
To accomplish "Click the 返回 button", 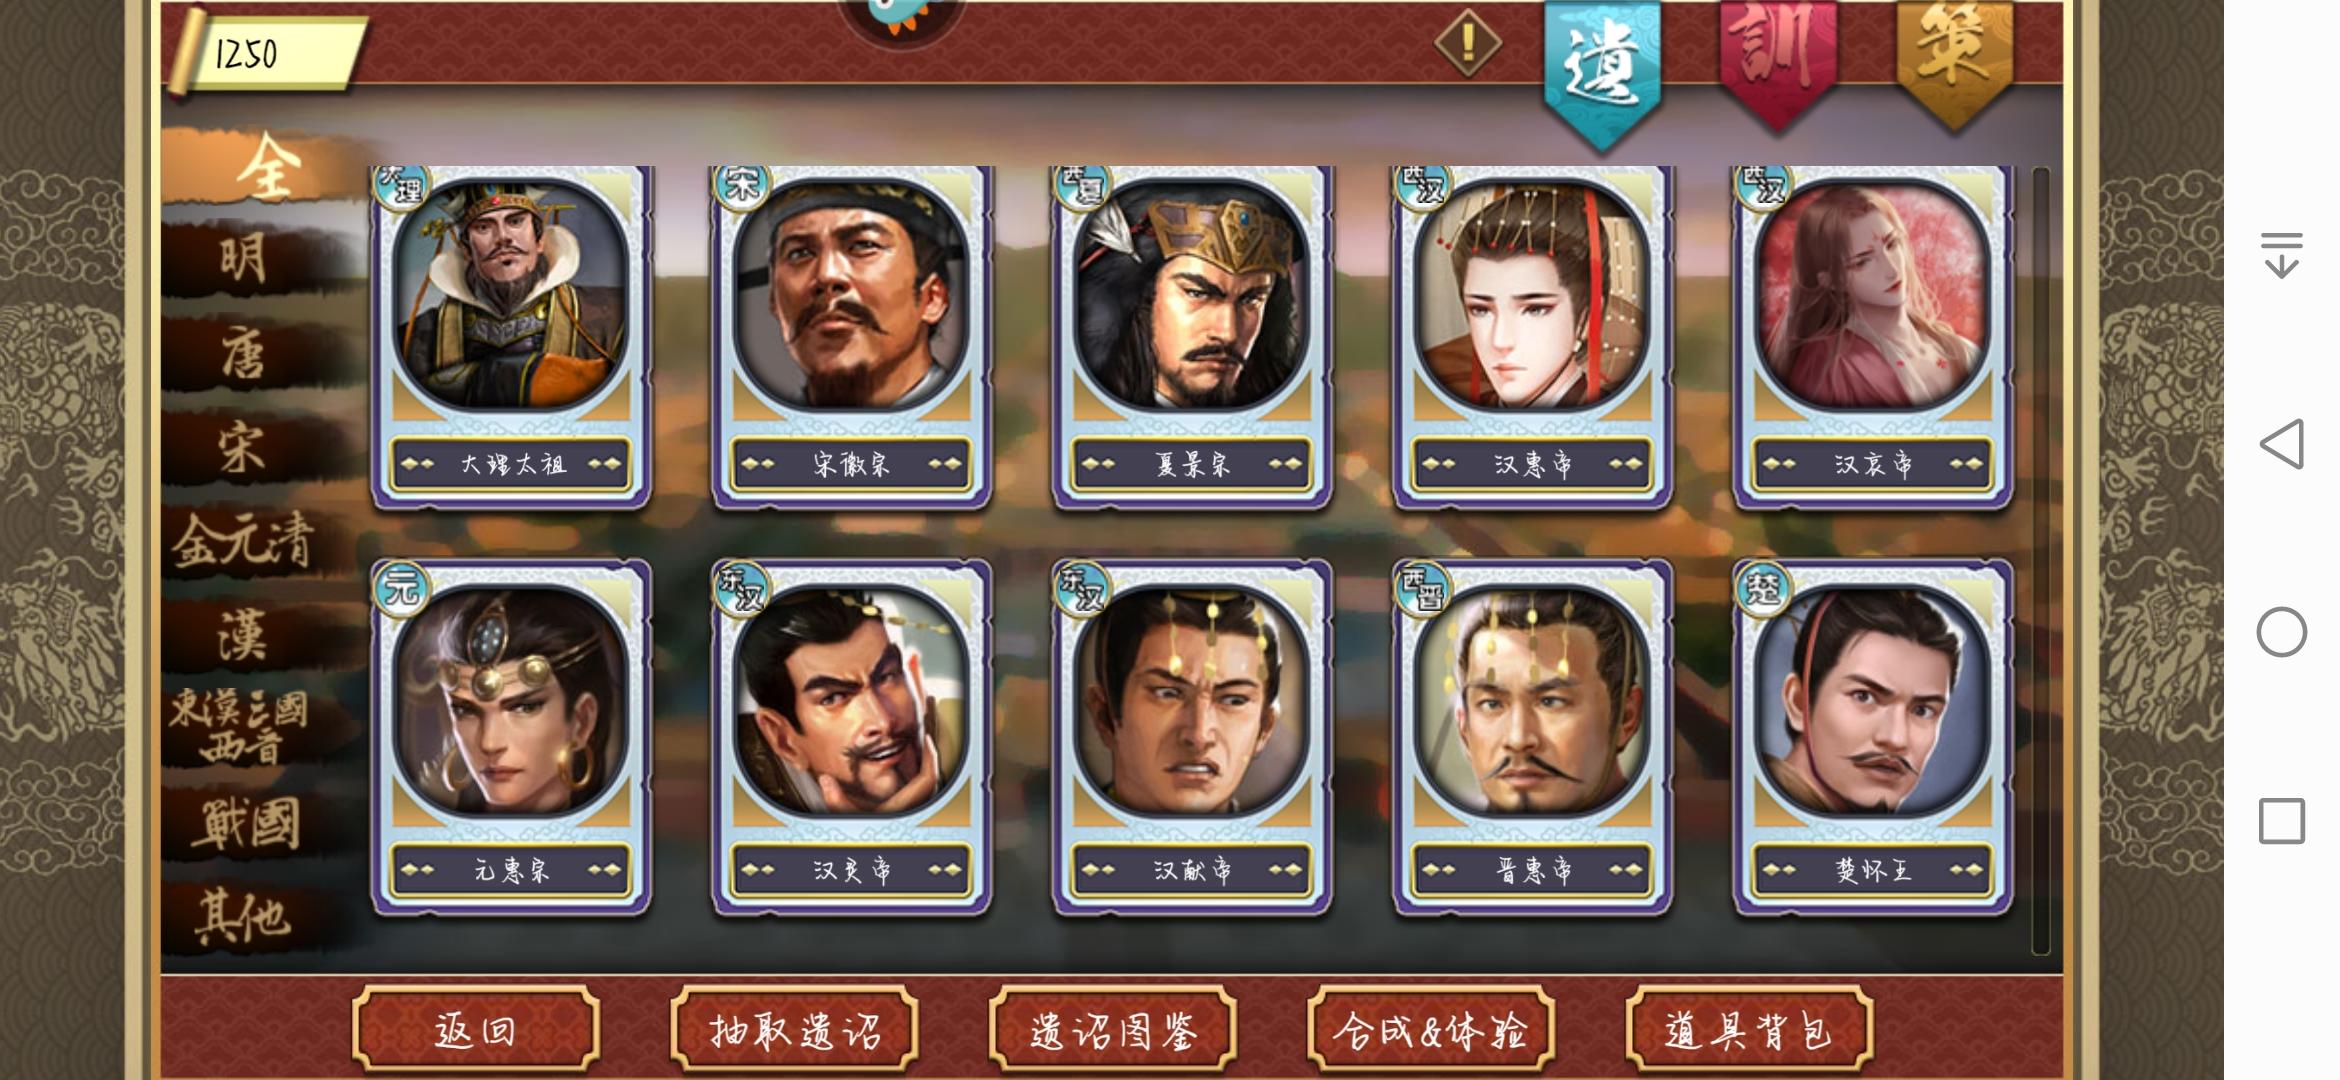I will coord(476,1029).
